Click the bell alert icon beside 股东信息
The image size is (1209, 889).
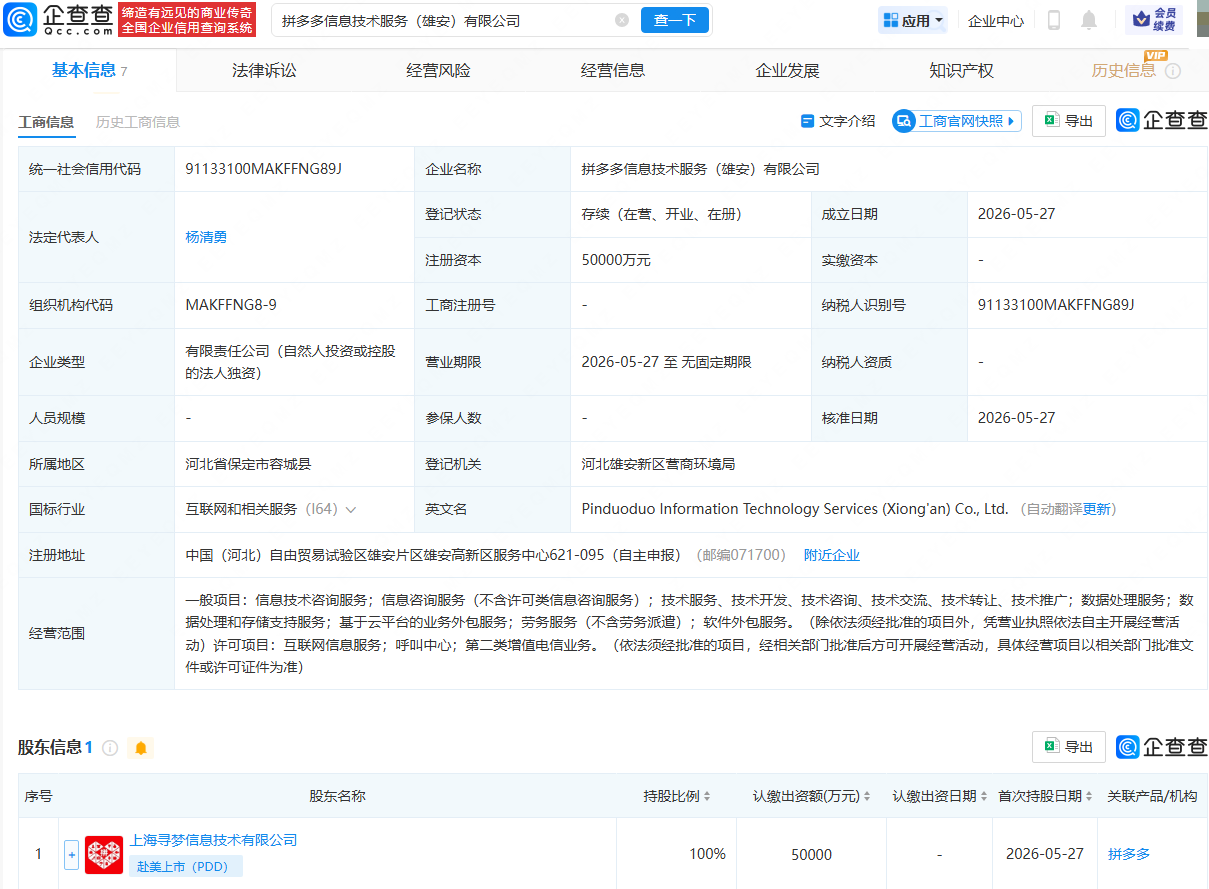(140, 748)
